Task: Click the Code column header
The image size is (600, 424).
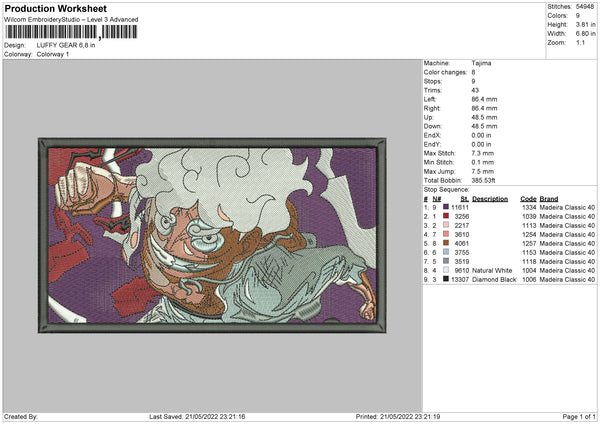Action: point(528,199)
